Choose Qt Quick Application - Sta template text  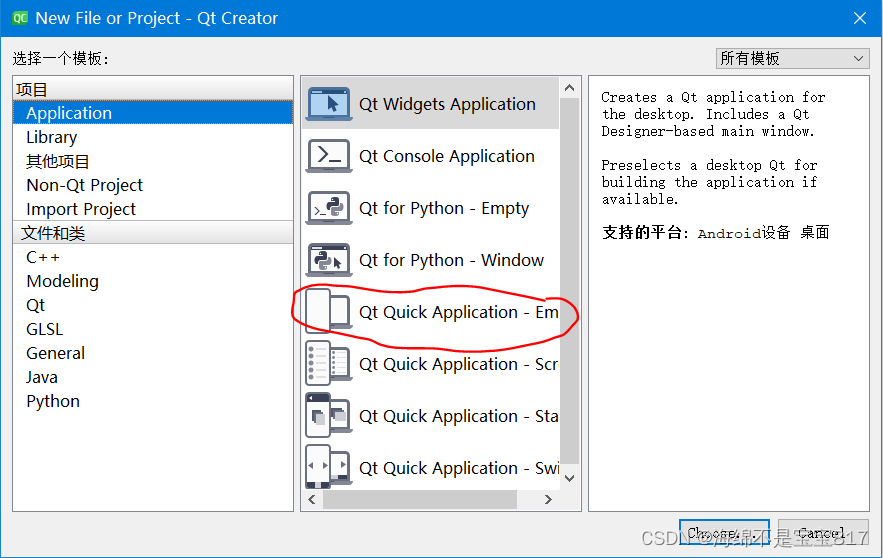point(458,416)
